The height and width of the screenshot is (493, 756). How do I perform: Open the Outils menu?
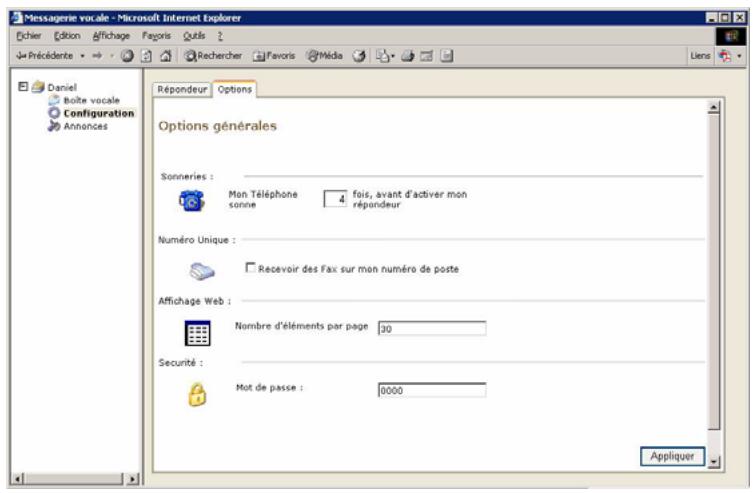(x=194, y=36)
